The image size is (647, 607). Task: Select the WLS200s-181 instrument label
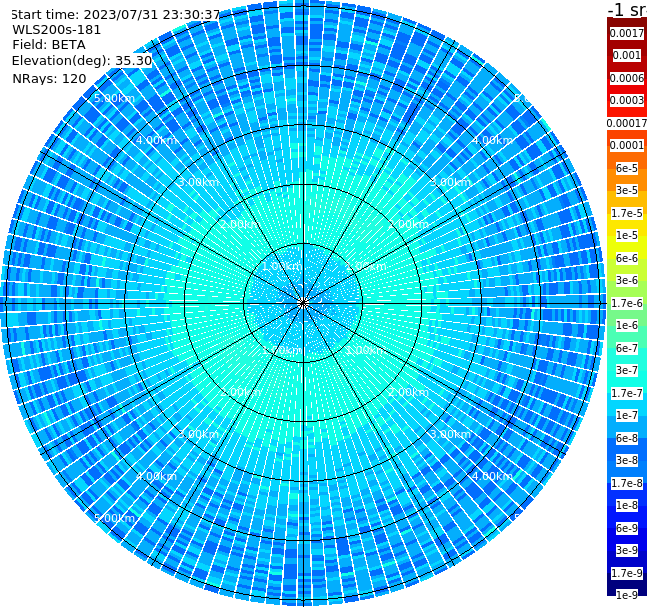(57, 30)
